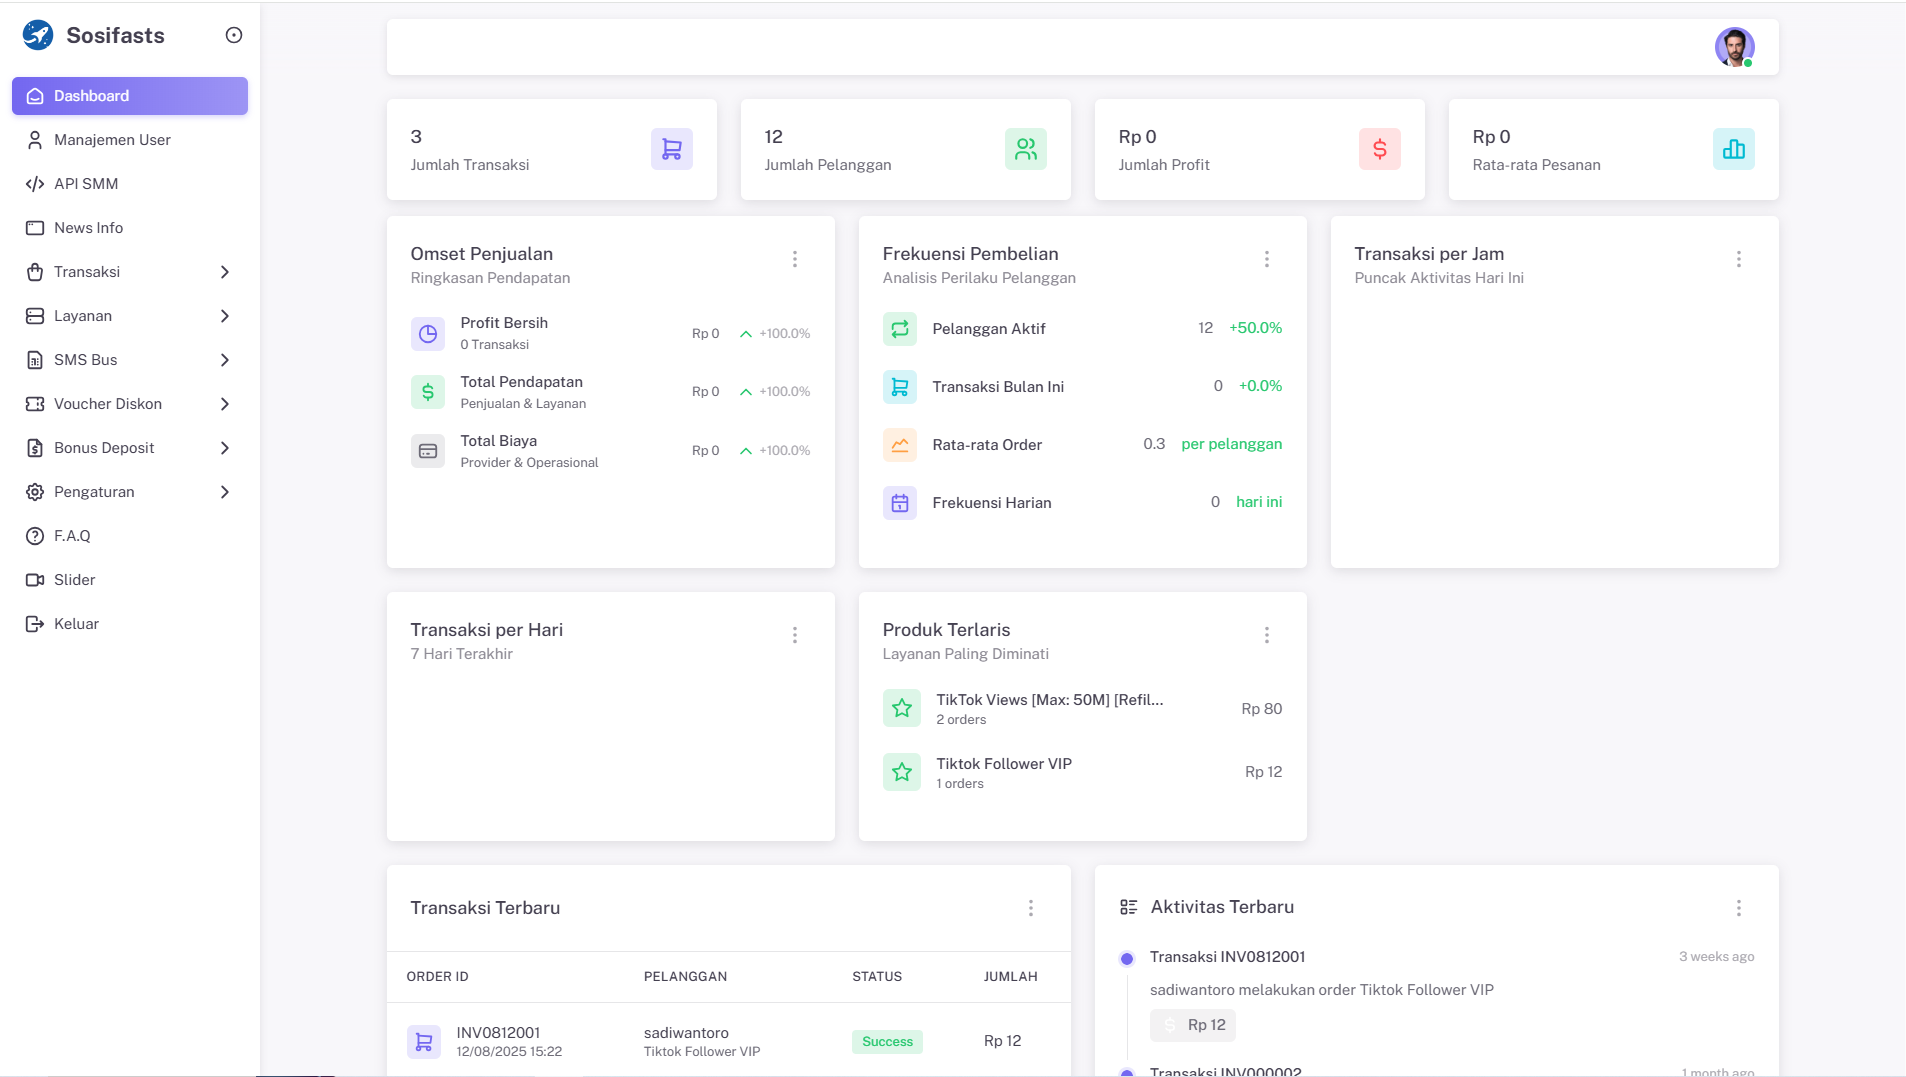
Task: Expand the SMS Bus submenu chevron
Action: pos(225,360)
